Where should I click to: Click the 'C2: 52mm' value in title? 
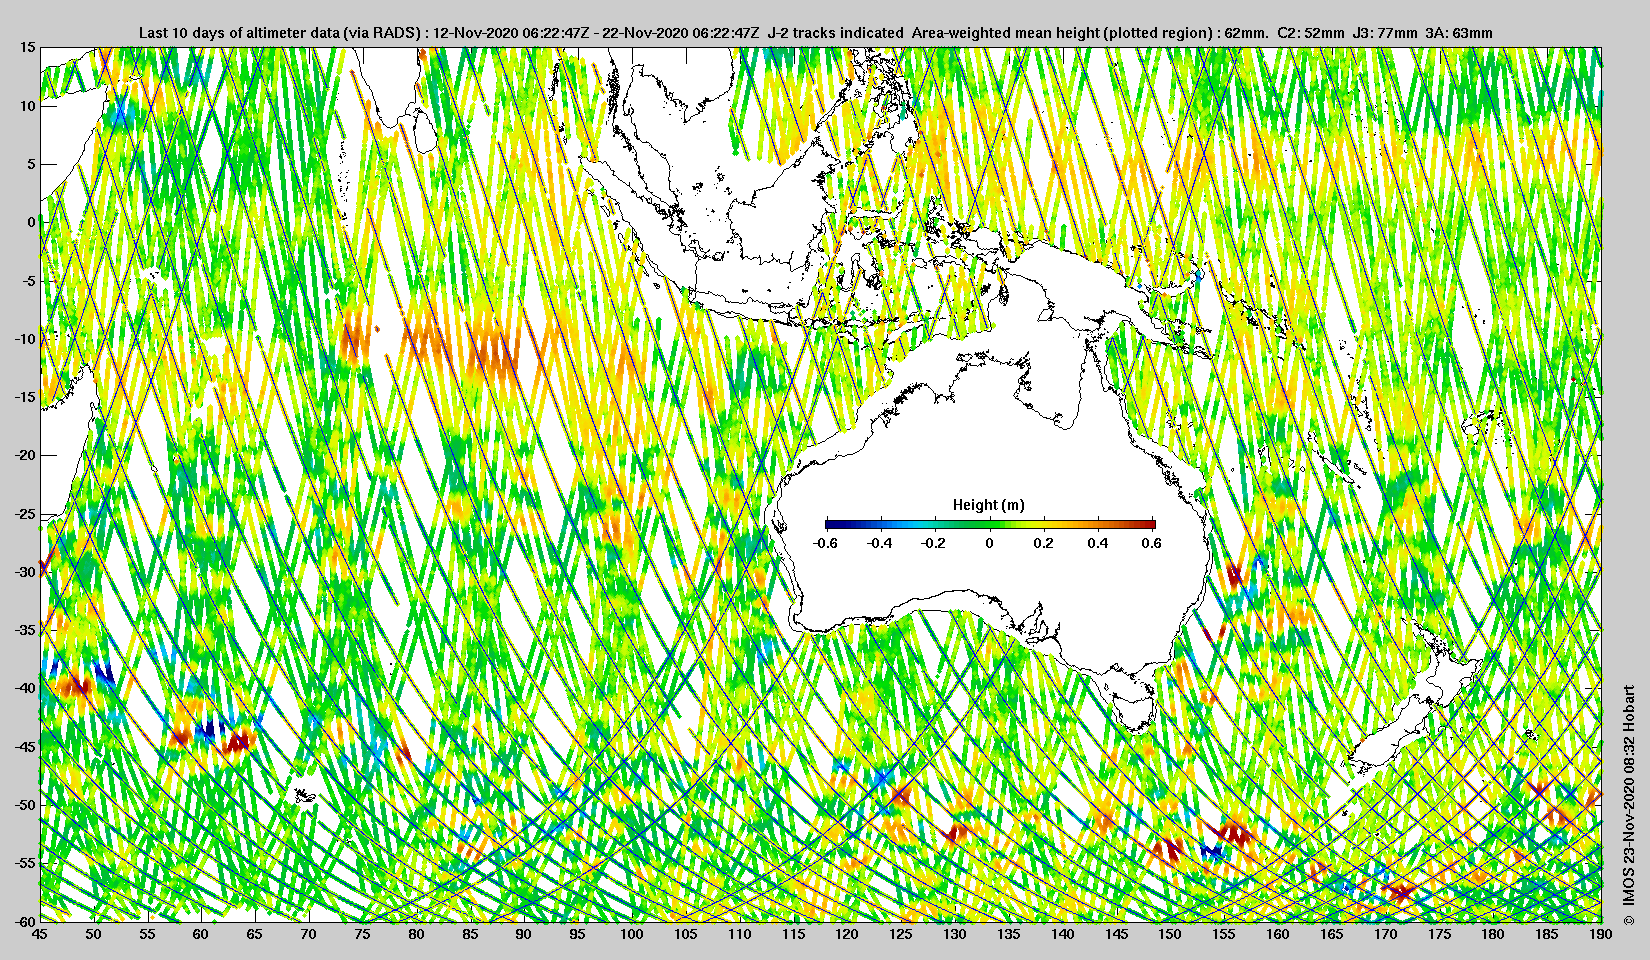pyautogui.click(x=1311, y=33)
